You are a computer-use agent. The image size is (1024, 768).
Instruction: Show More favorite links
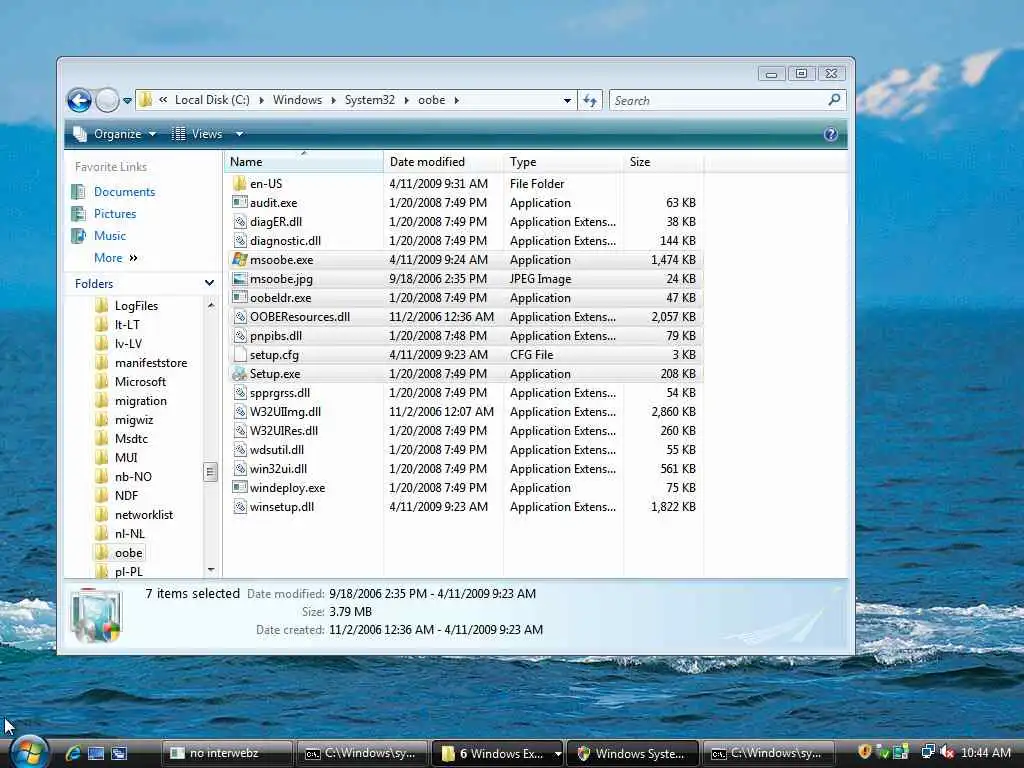coord(116,258)
